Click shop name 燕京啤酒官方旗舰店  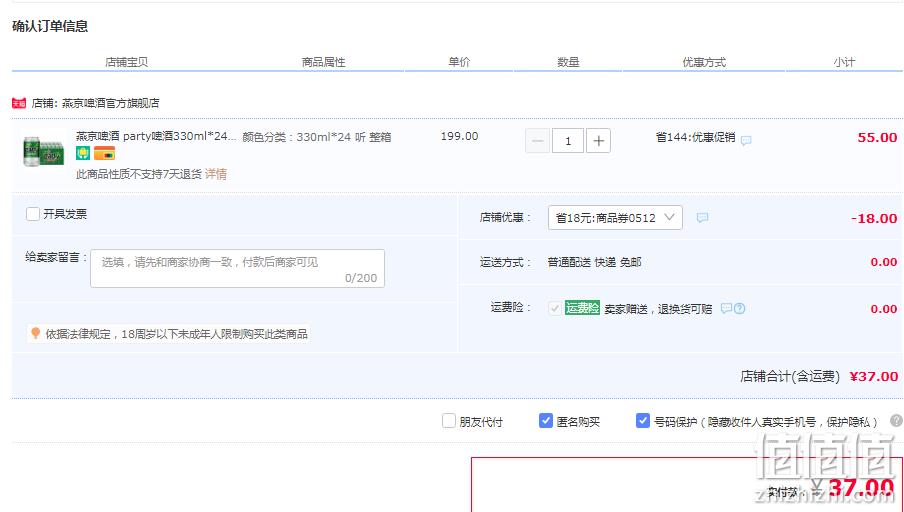click(111, 103)
